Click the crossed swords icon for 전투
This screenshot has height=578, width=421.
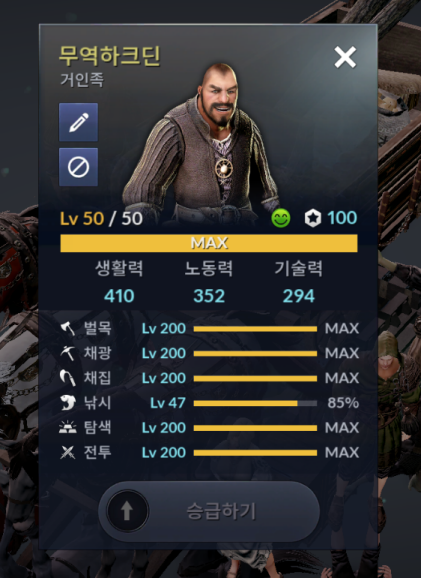click(67, 452)
